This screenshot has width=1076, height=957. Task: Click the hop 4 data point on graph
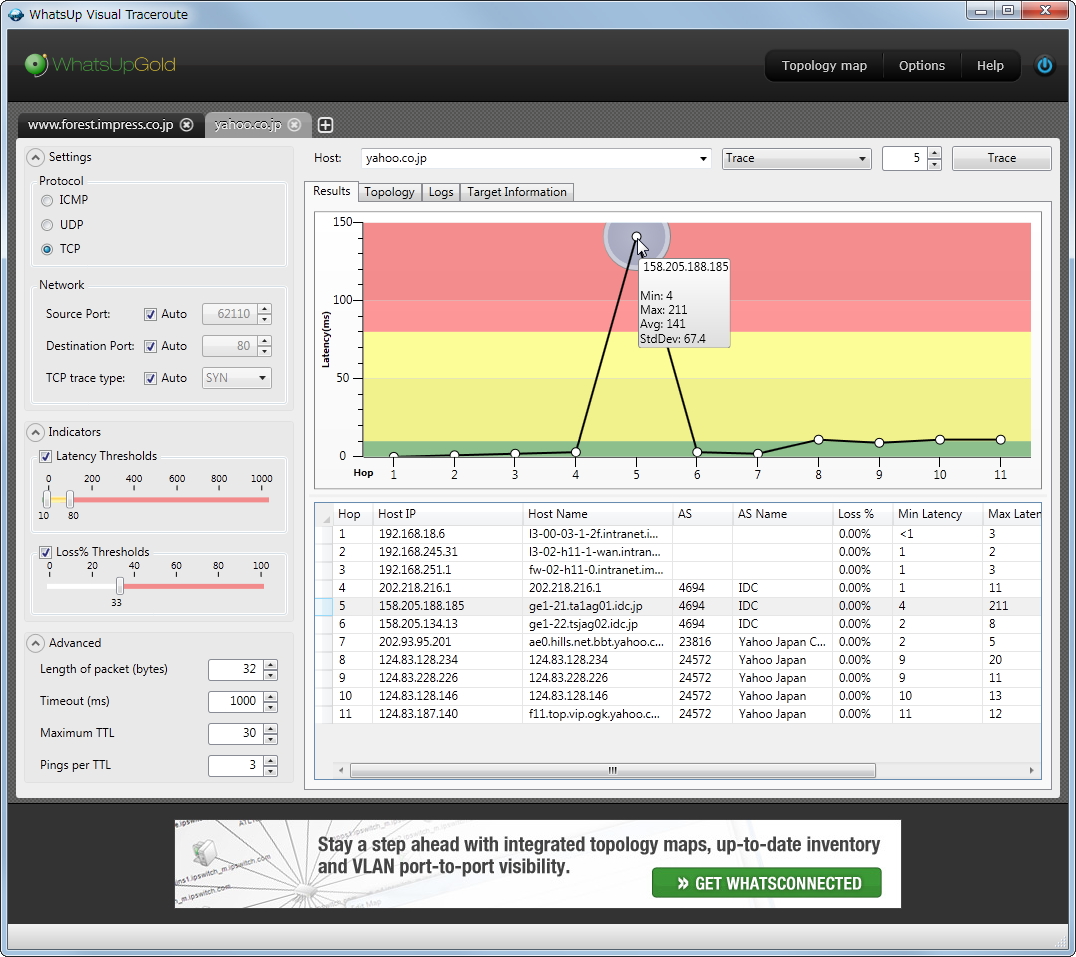click(x=576, y=452)
